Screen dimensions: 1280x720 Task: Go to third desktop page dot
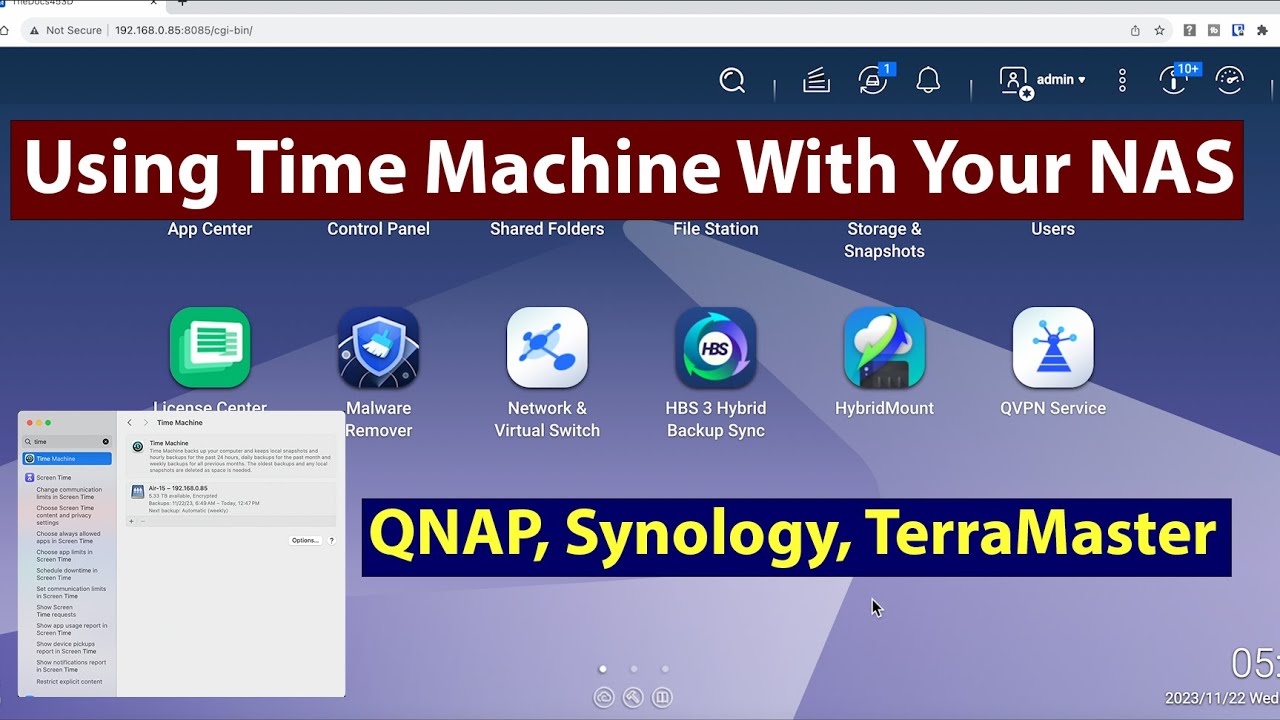665,669
